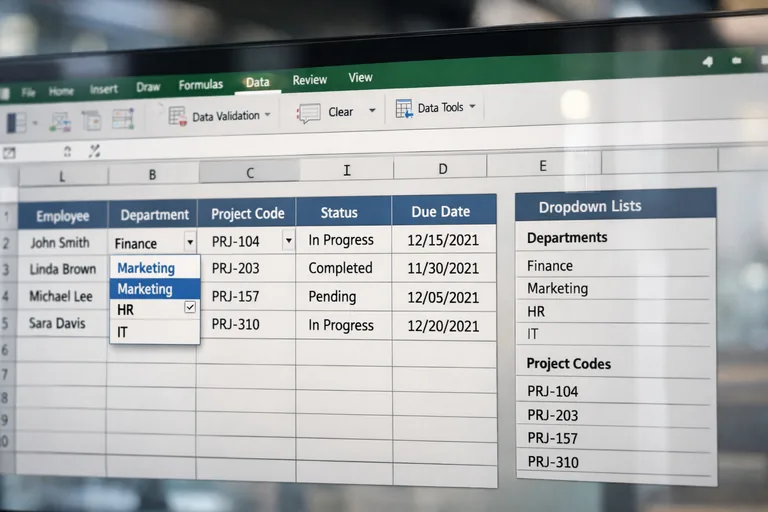
Task: Switch to the View tab
Action: pos(360,77)
